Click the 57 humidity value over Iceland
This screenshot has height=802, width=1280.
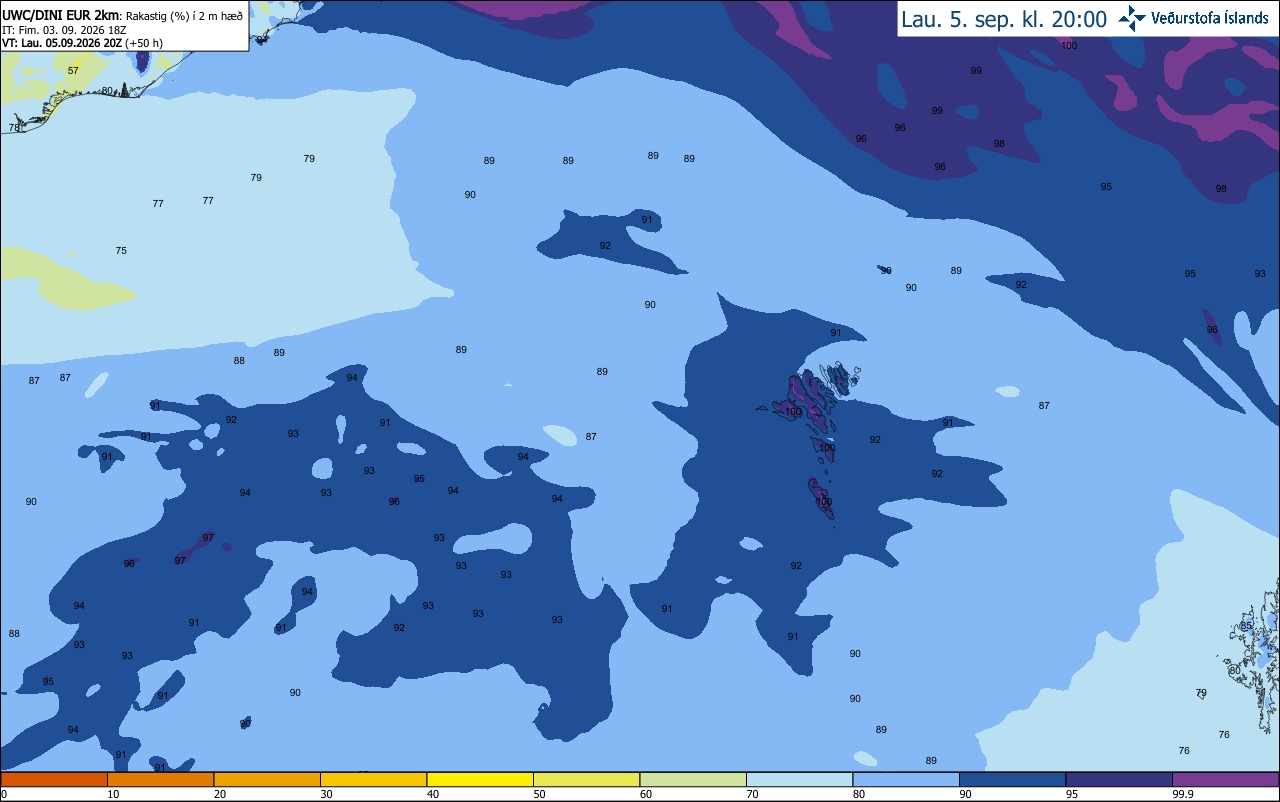pos(73,71)
